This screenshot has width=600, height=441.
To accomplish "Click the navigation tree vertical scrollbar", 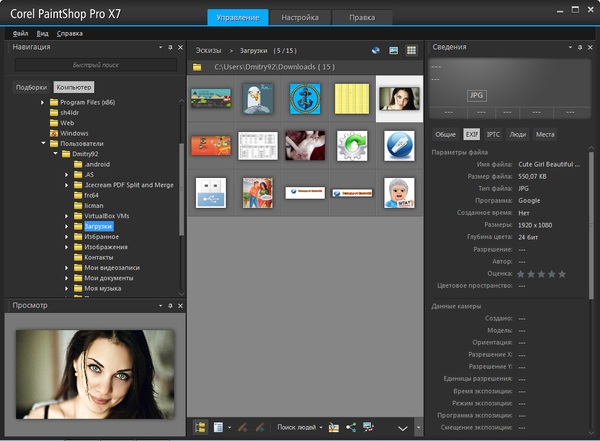I will [x=181, y=190].
